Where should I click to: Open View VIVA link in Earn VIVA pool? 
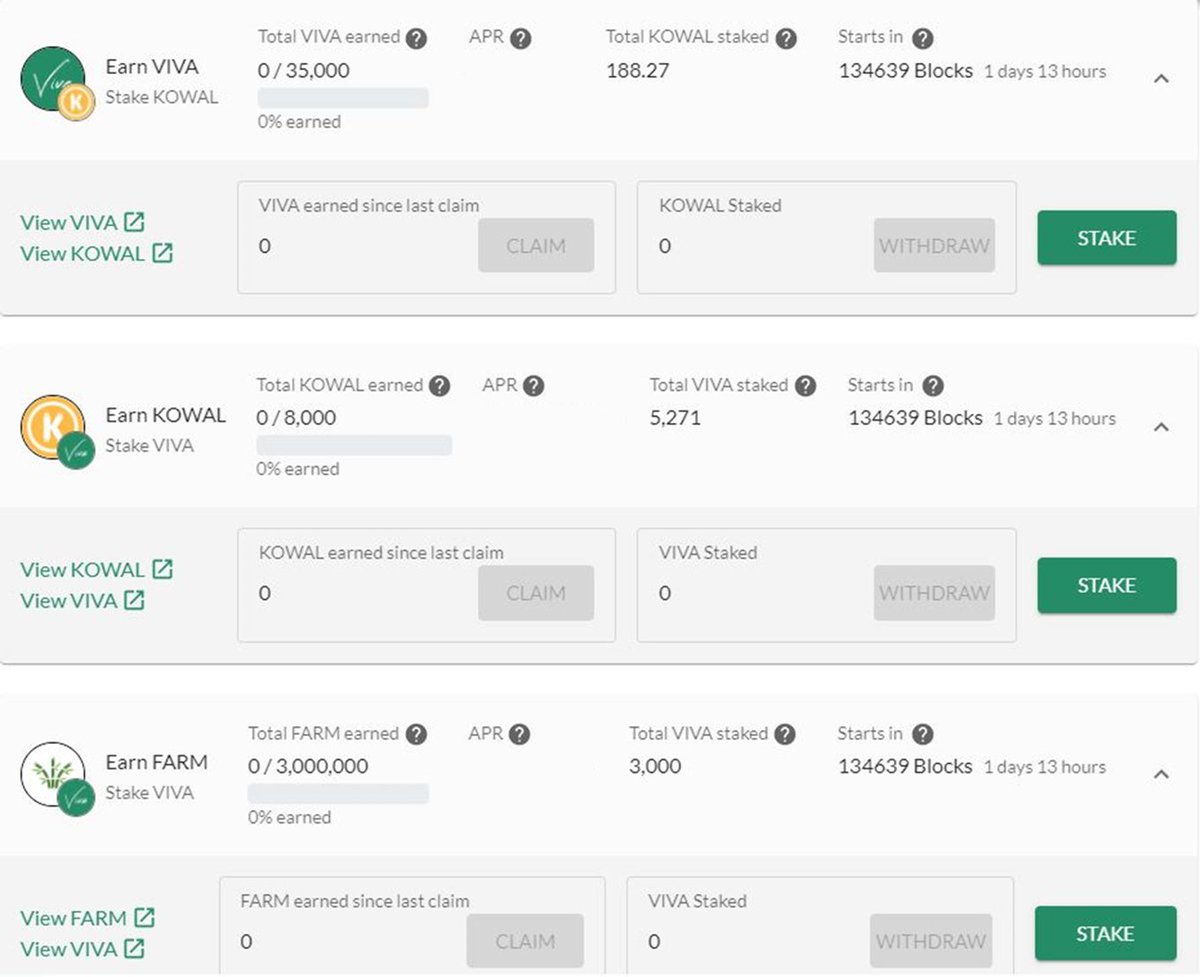(82, 222)
